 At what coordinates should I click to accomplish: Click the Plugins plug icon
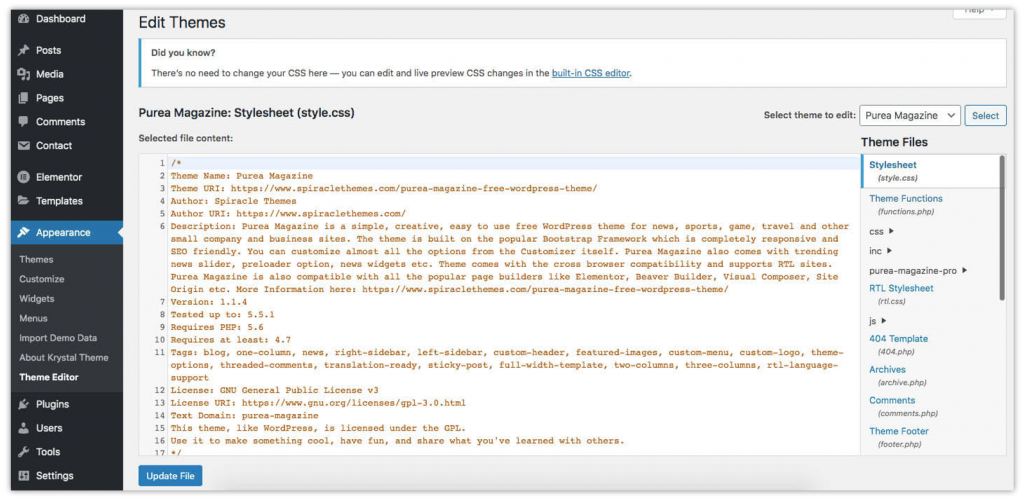coord(24,404)
